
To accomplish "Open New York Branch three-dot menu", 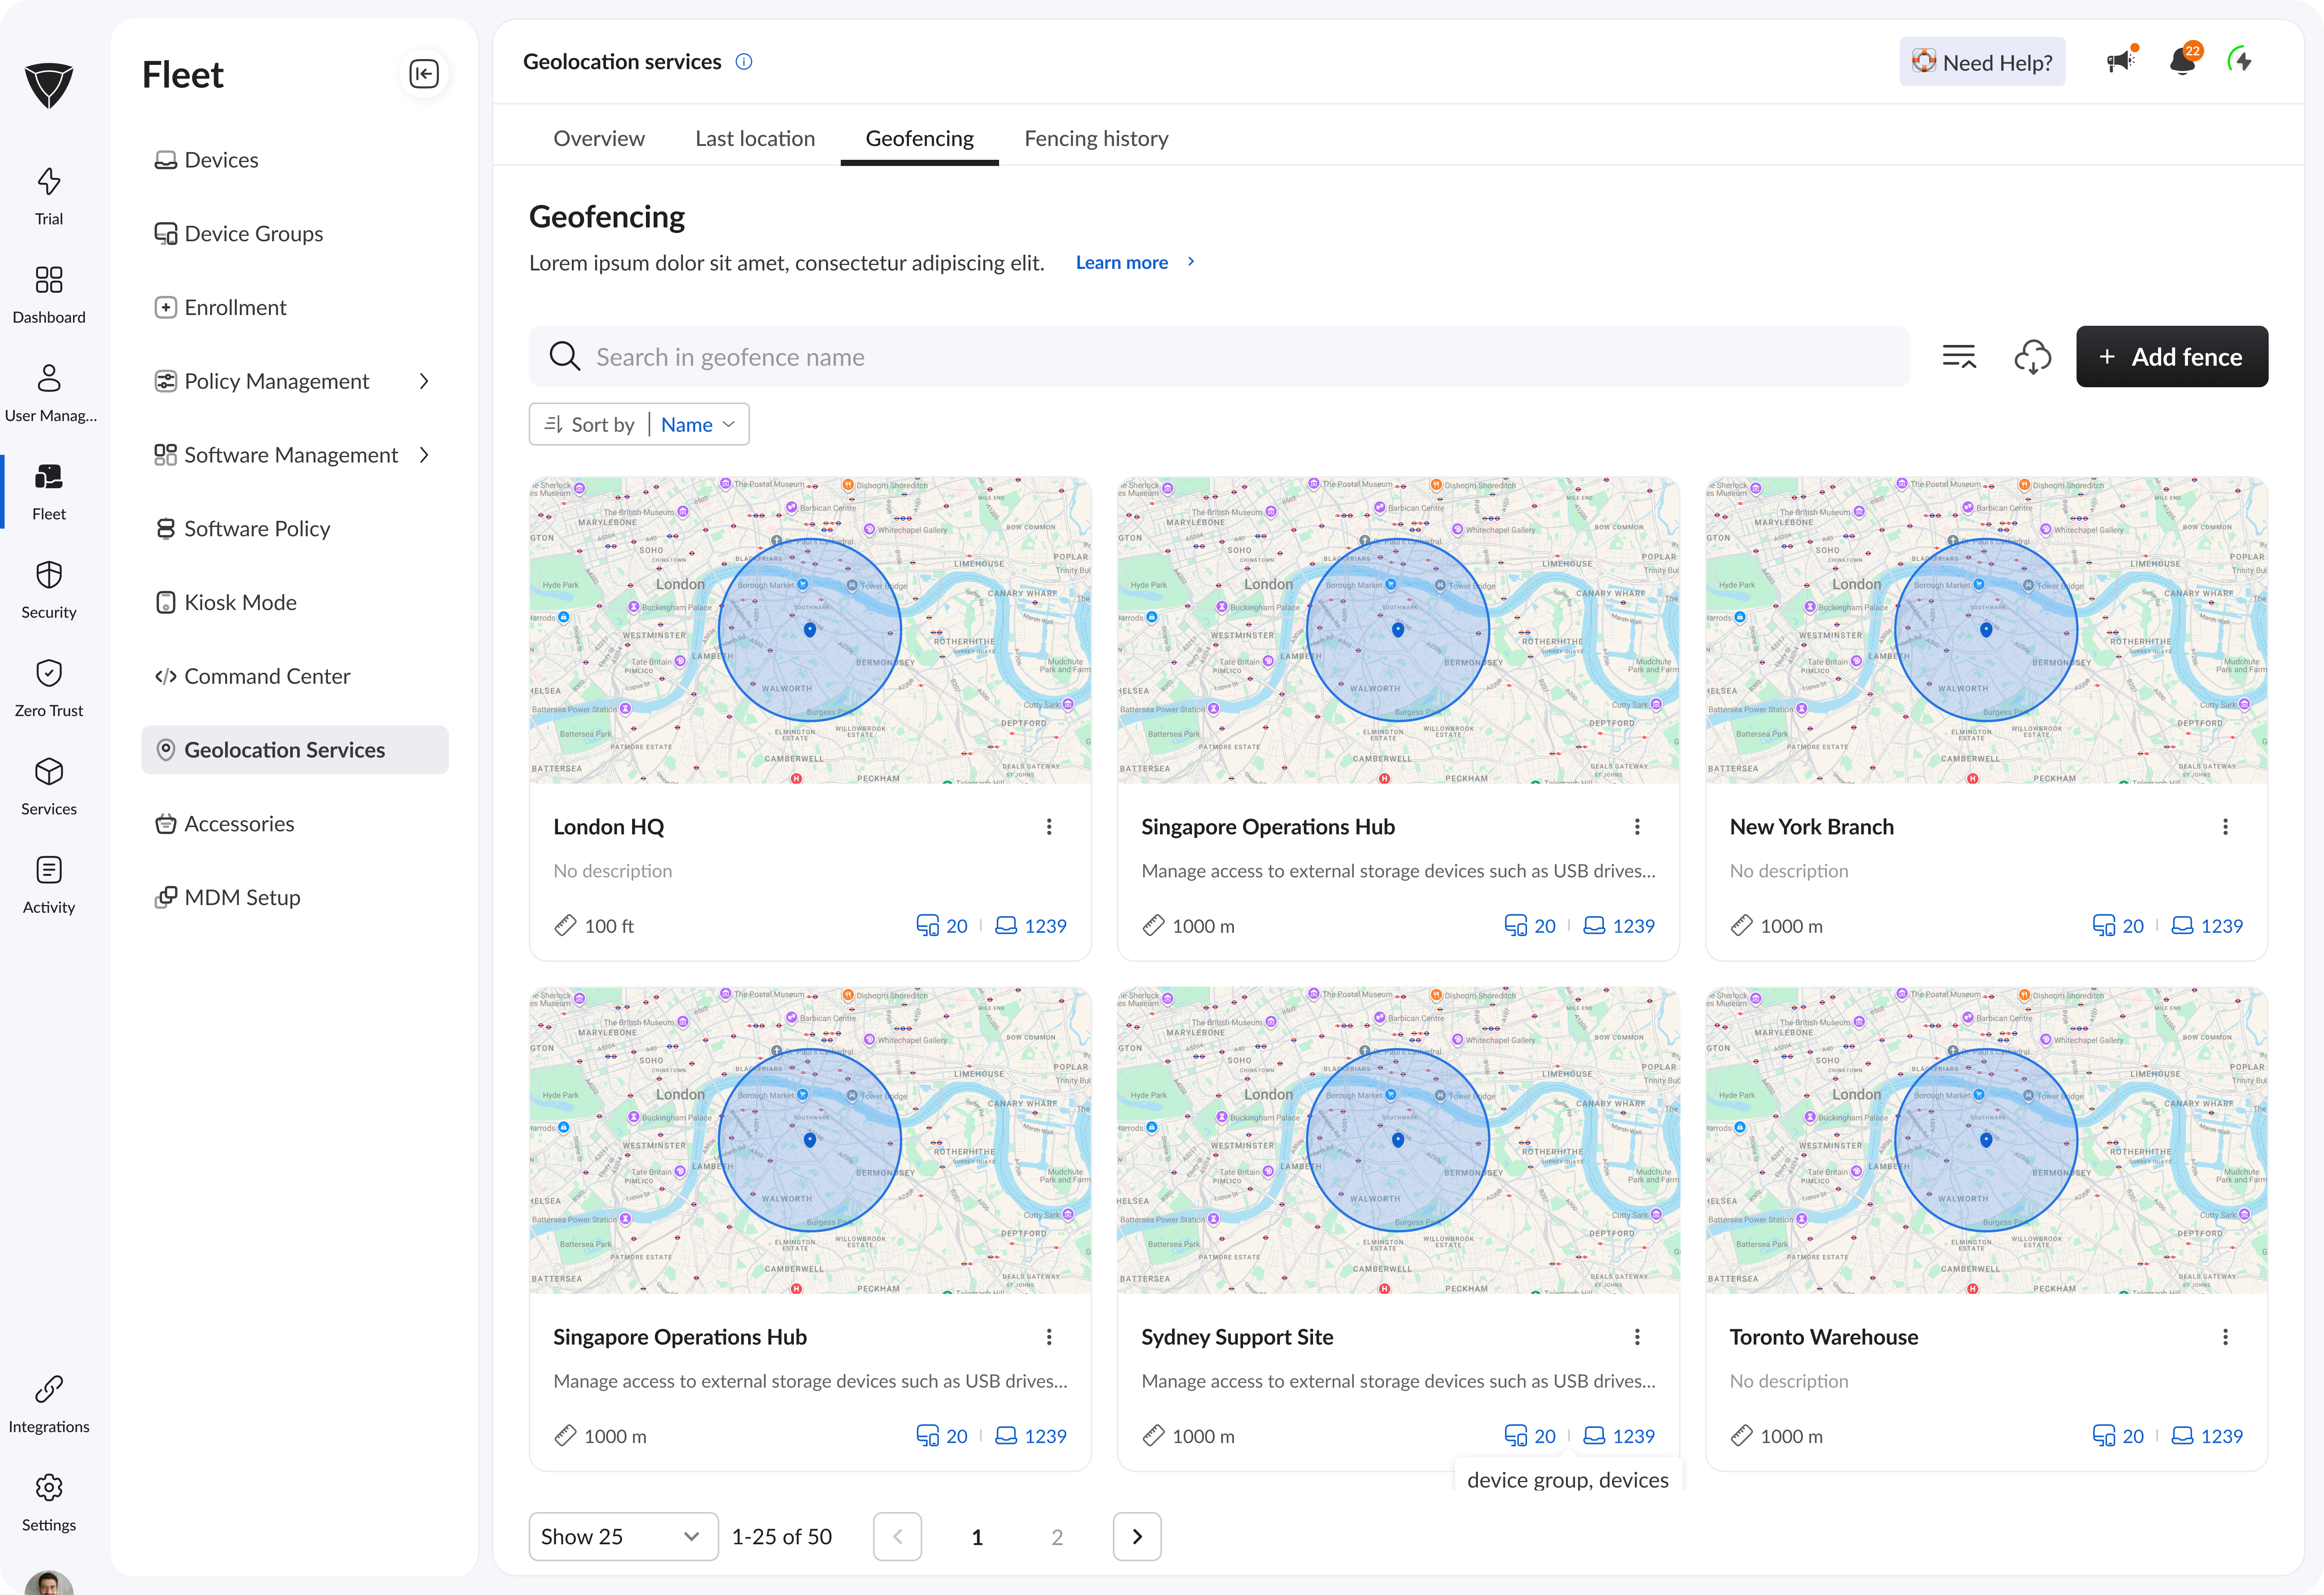I will click(2225, 827).
